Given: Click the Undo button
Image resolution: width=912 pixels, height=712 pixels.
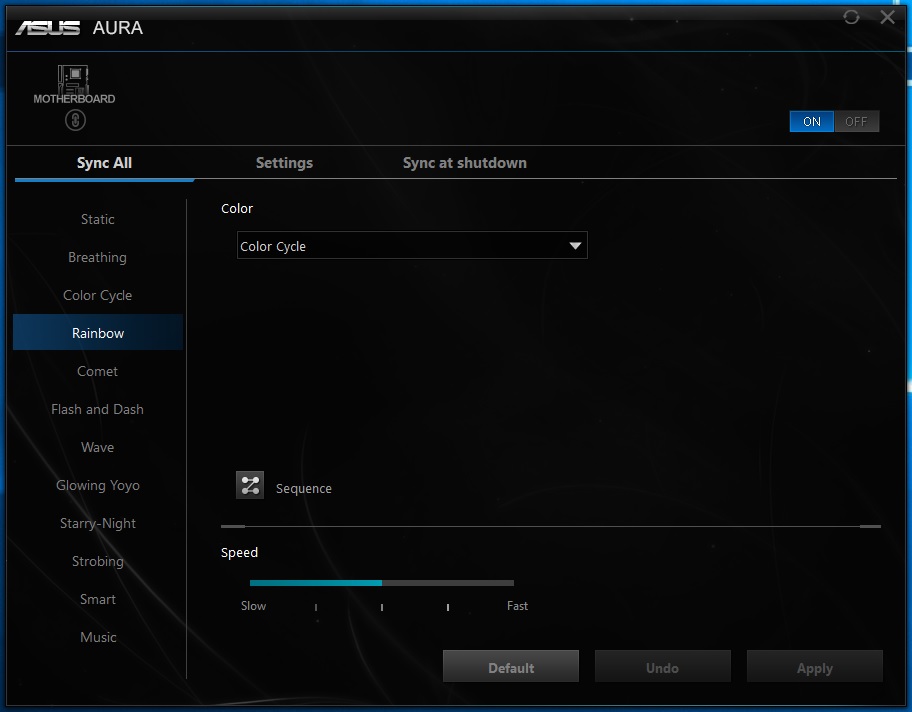Looking at the screenshot, I should [662, 667].
